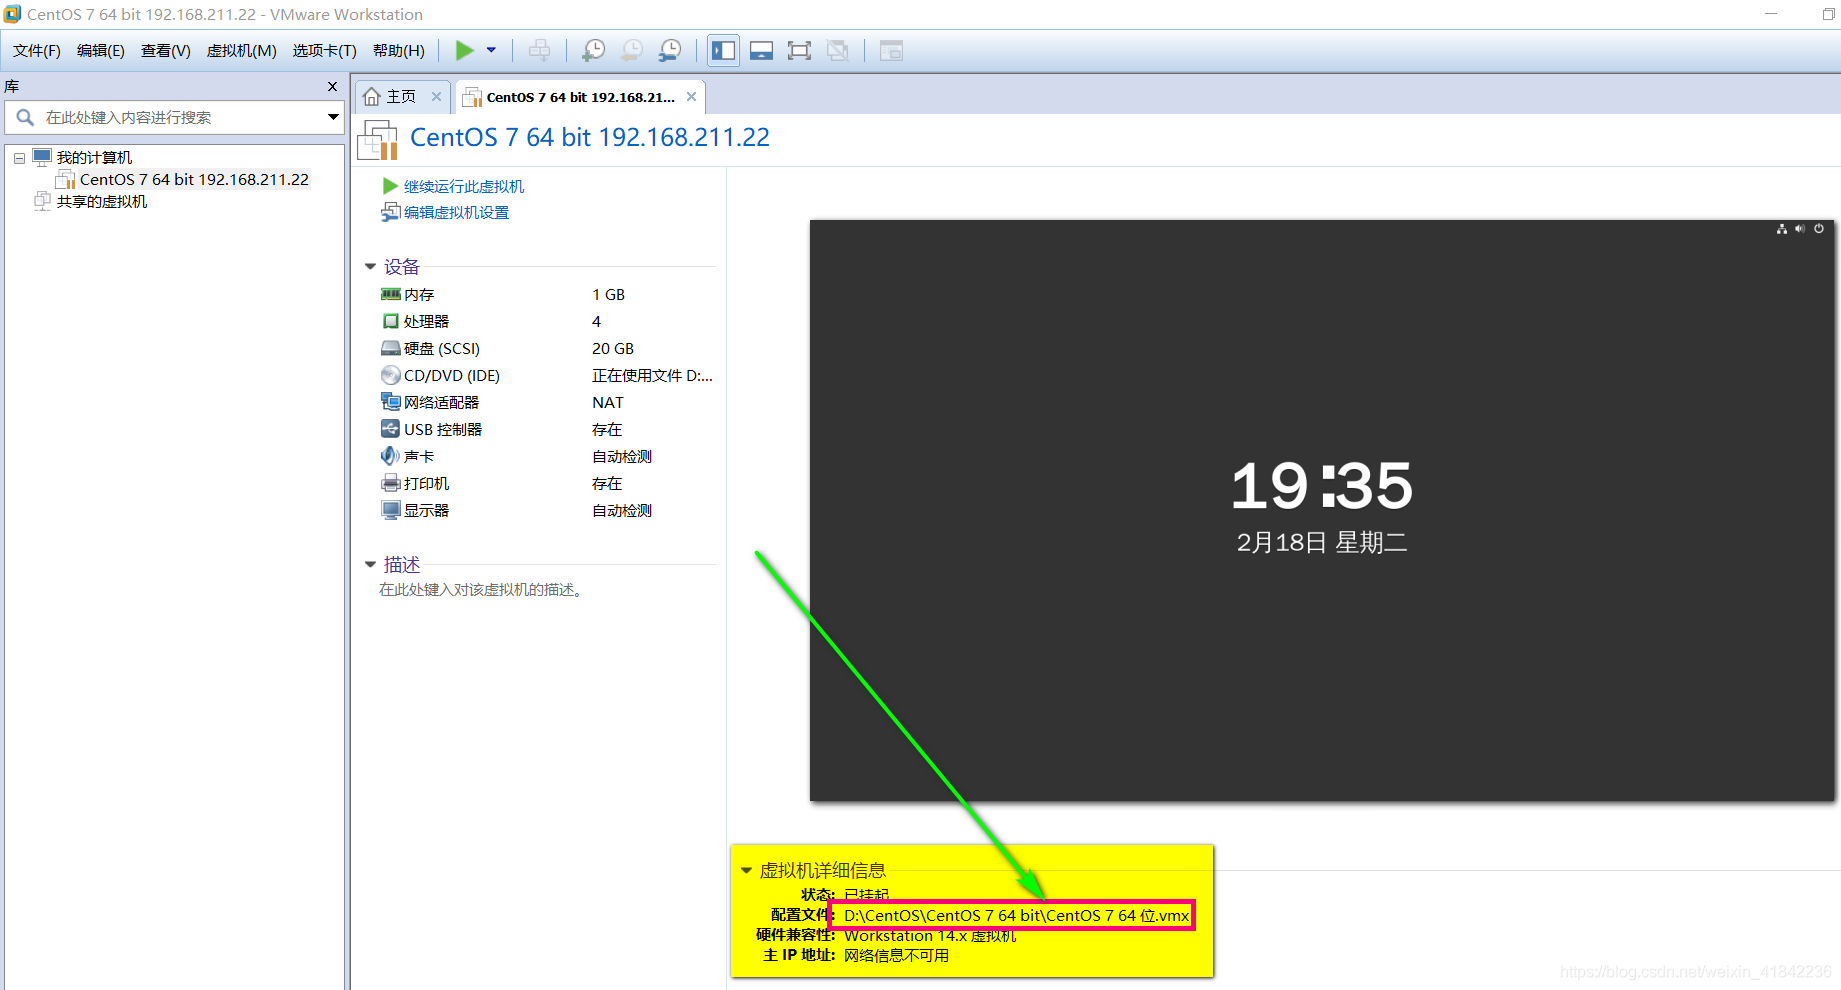Open the 选项卡(T) menu
Viewport: 1841px width, 990px height.
(x=324, y=50)
